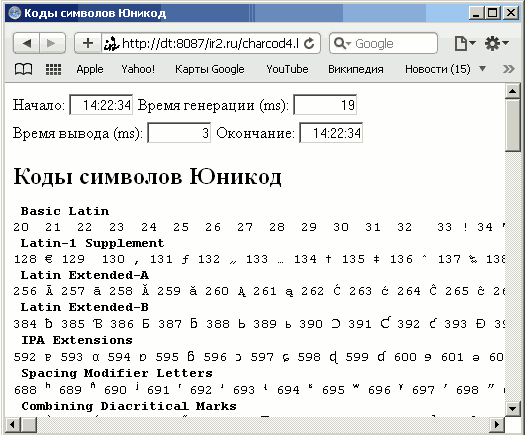This screenshot has width=526, height=435.
Task: Click the Коды символов Юникод page heading
Action: click(147, 177)
